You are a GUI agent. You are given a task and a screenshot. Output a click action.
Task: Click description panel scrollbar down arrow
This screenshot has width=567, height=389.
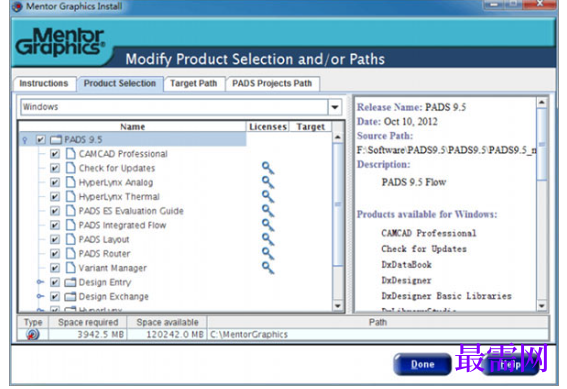[x=542, y=306]
